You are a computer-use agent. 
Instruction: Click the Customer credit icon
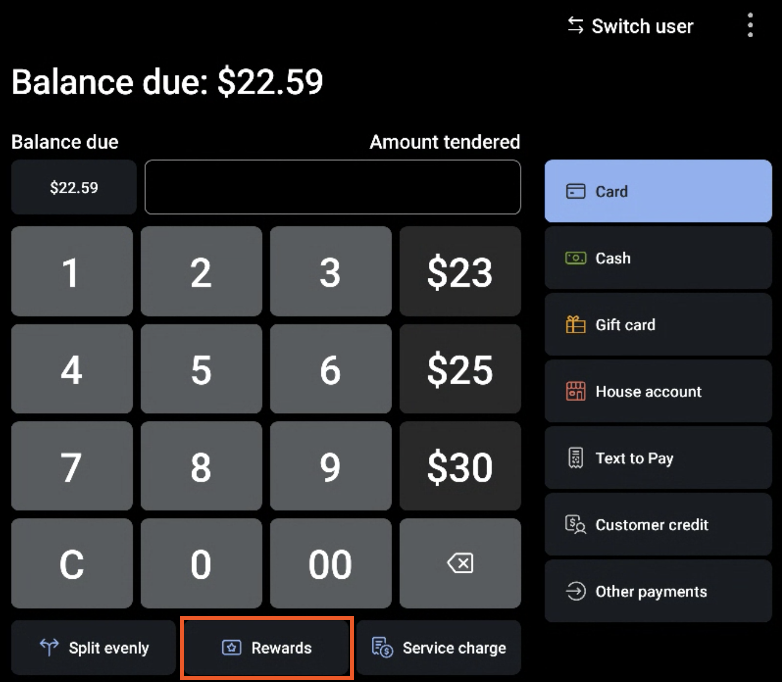coord(575,525)
